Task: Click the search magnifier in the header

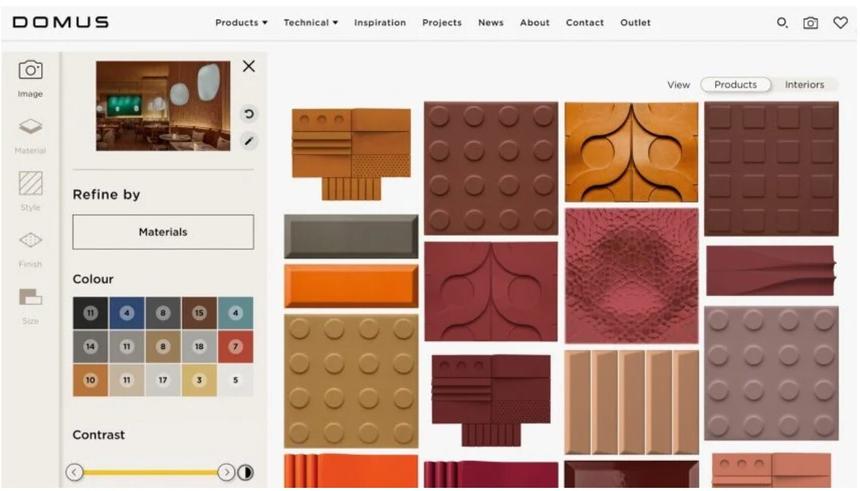Action: (x=782, y=22)
